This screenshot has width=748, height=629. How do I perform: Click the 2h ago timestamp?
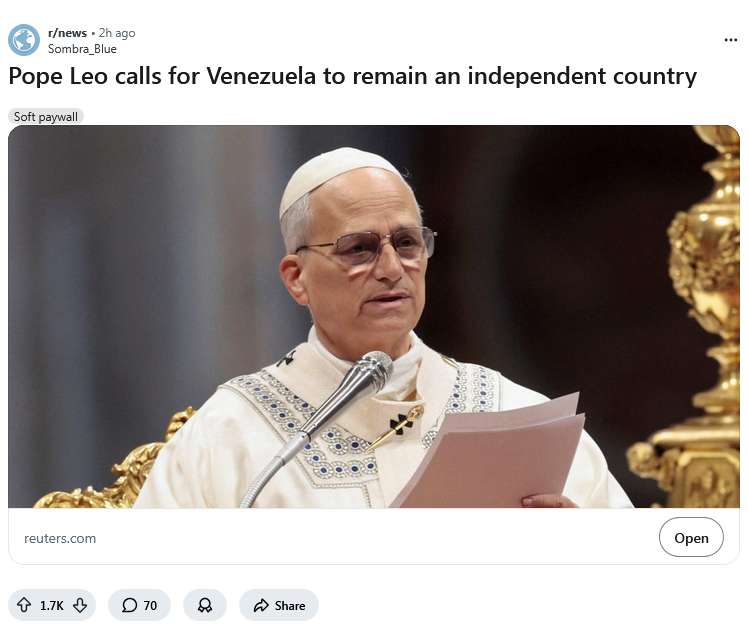pyautogui.click(x=117, y=33)
